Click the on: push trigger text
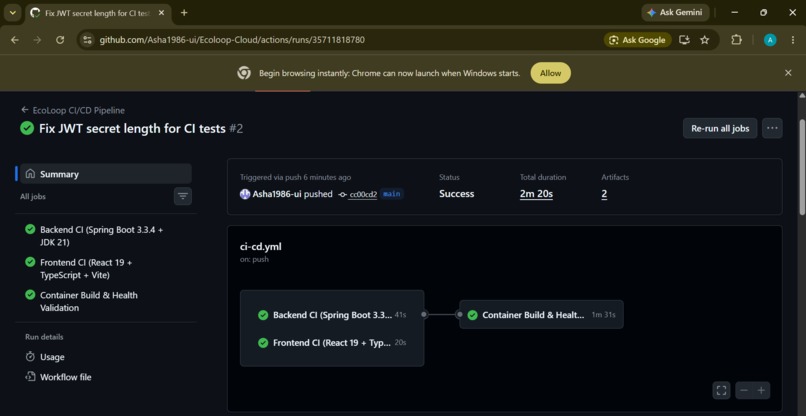 pyautogui.click(x=254, y=259)
